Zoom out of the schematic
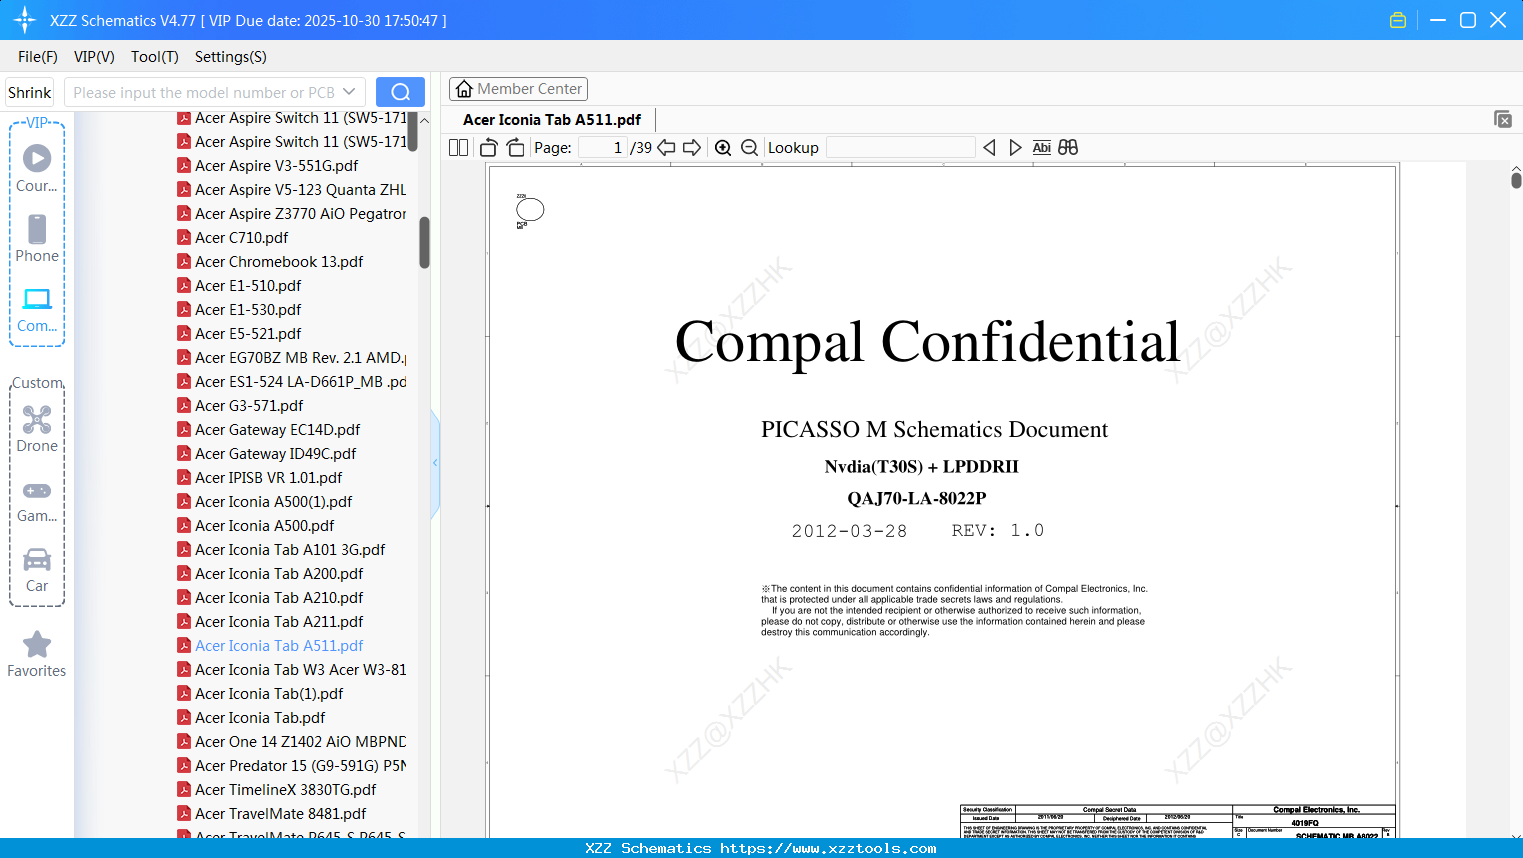 tap(750, 148)
